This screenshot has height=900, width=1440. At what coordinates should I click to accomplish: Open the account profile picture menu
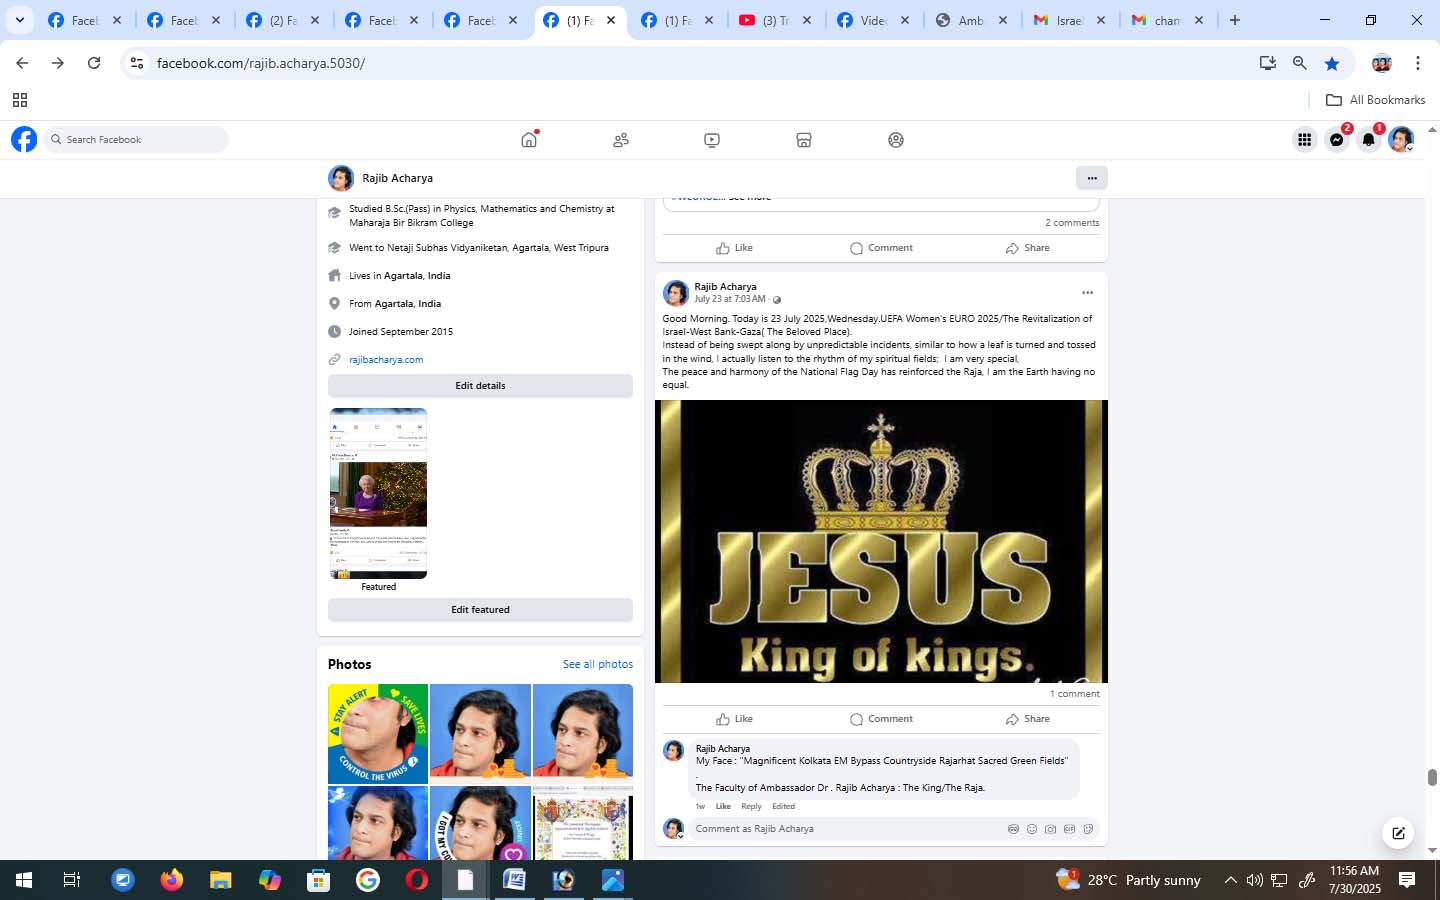point(1401,140)
